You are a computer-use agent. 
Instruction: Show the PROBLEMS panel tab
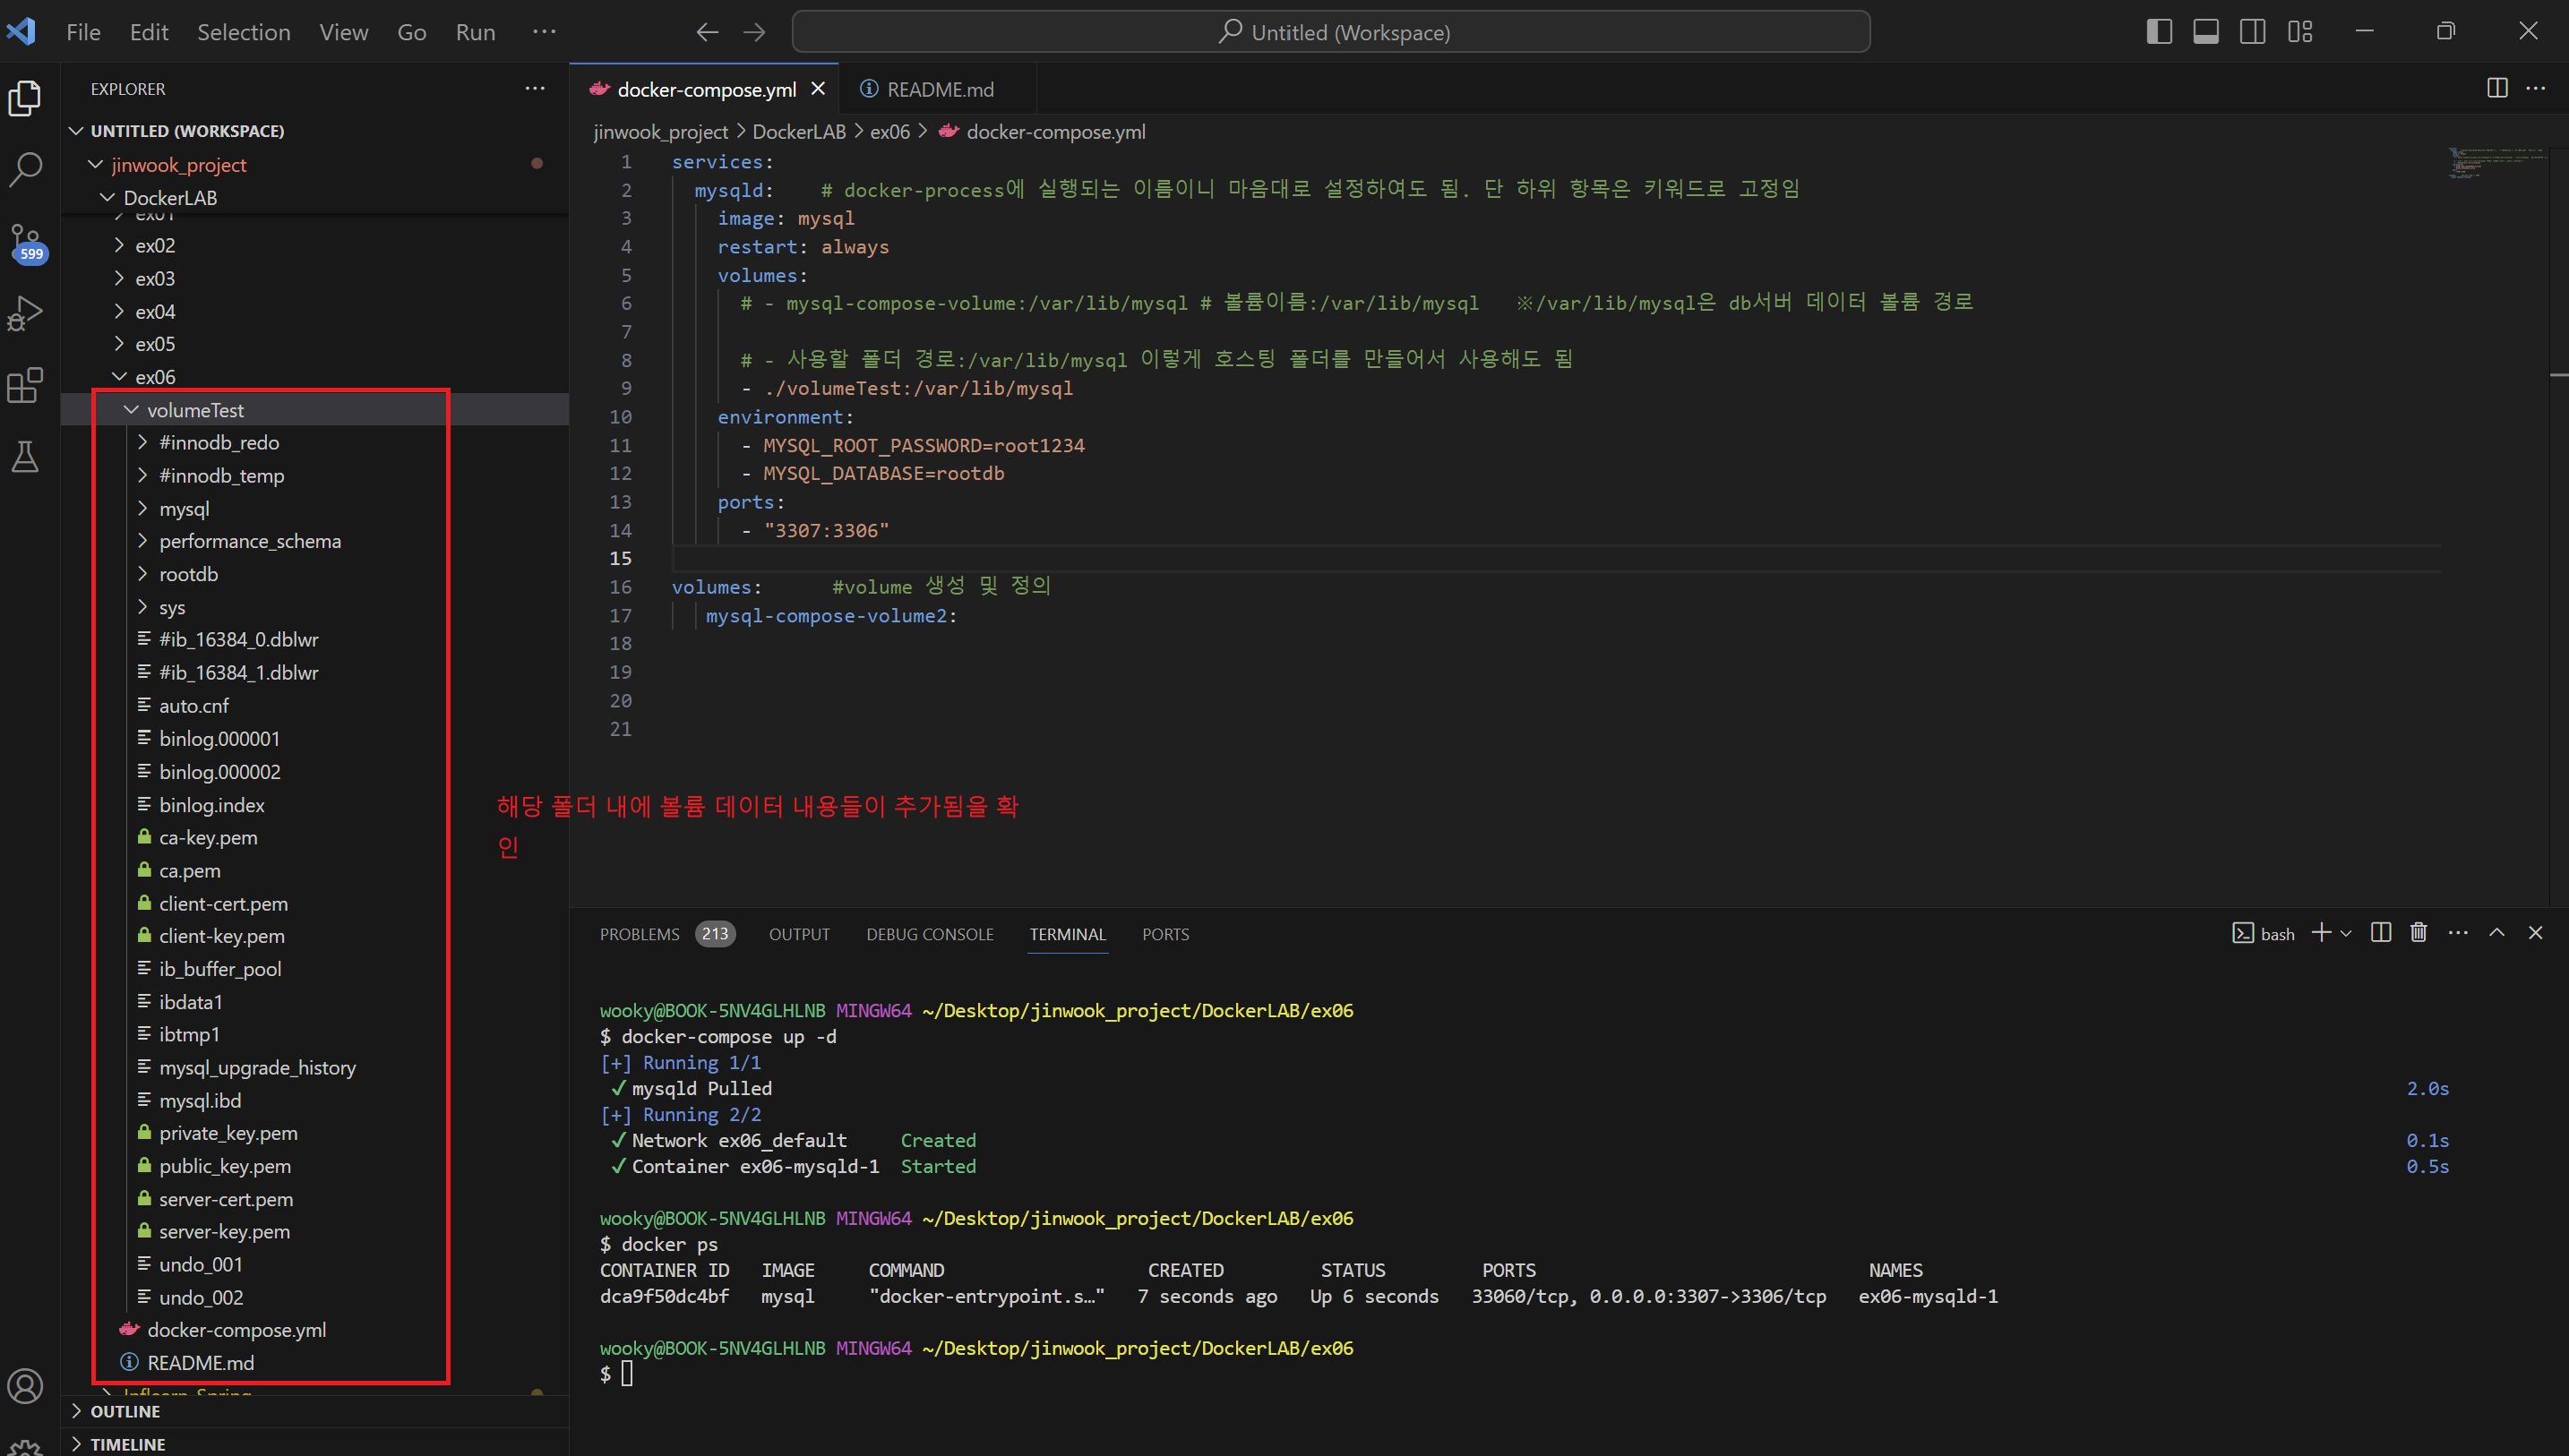pyautogui.click(x=639, y=934)
